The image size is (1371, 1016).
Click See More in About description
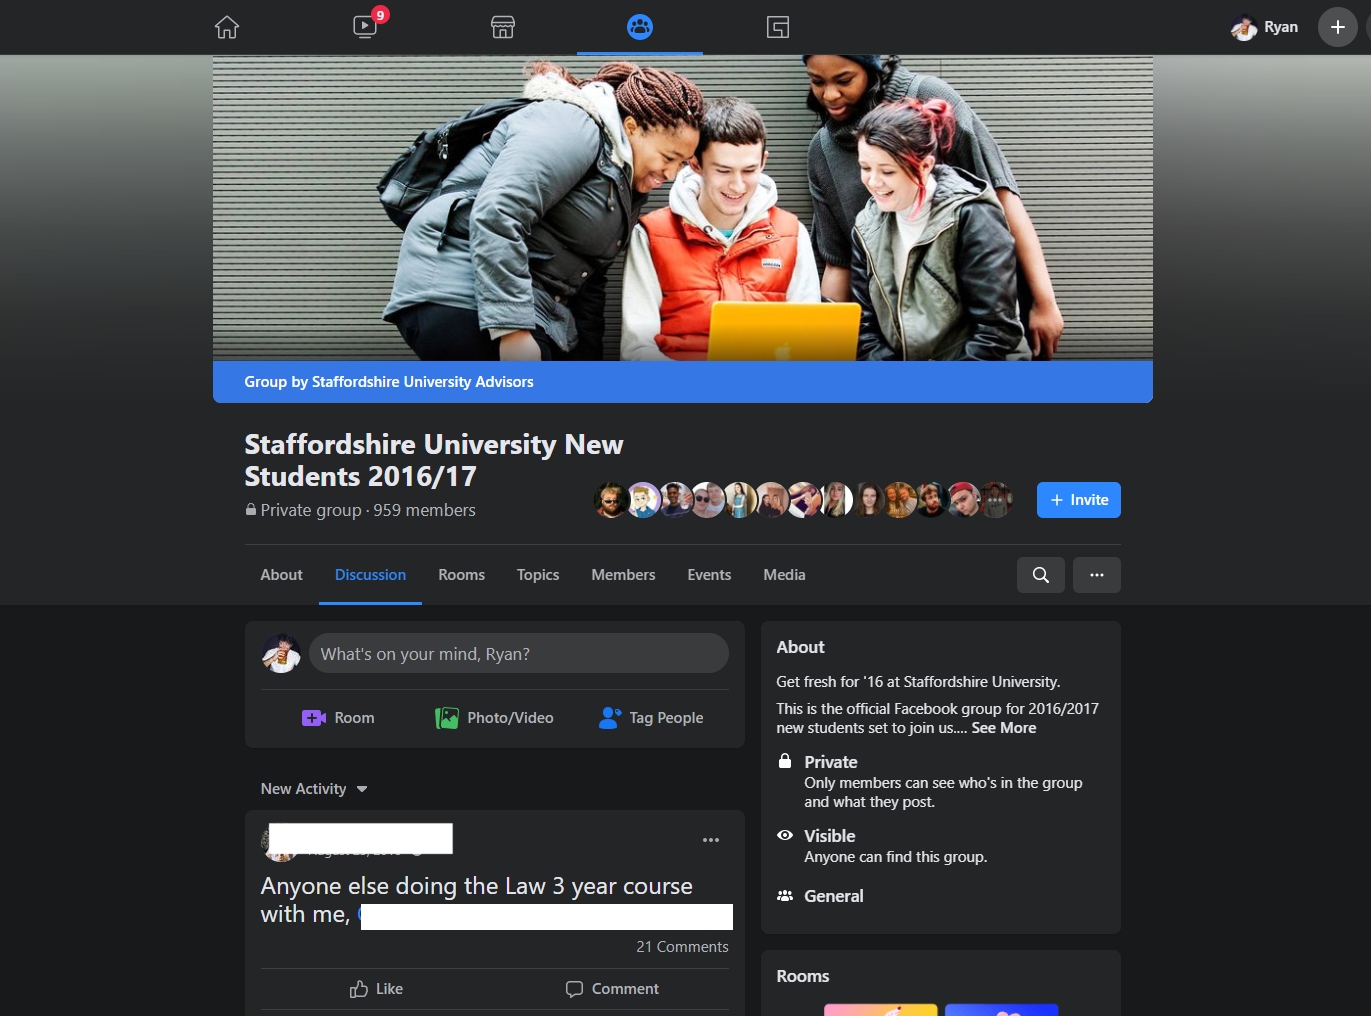pyautogui.click(x=1003, y=728)
